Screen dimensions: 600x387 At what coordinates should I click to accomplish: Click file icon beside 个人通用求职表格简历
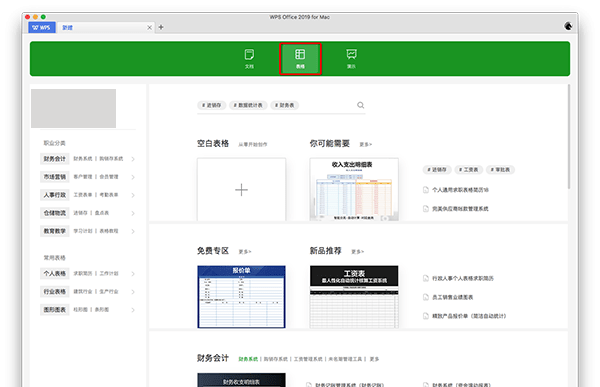426,190
